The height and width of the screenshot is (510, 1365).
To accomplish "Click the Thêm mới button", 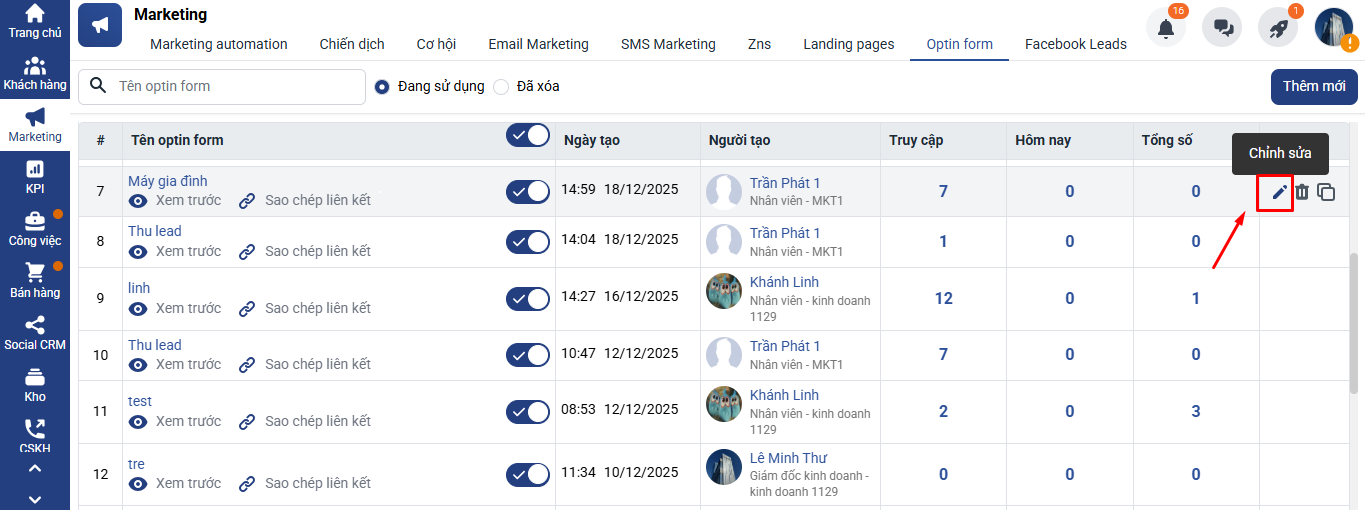I will [x=1314, y=86].
